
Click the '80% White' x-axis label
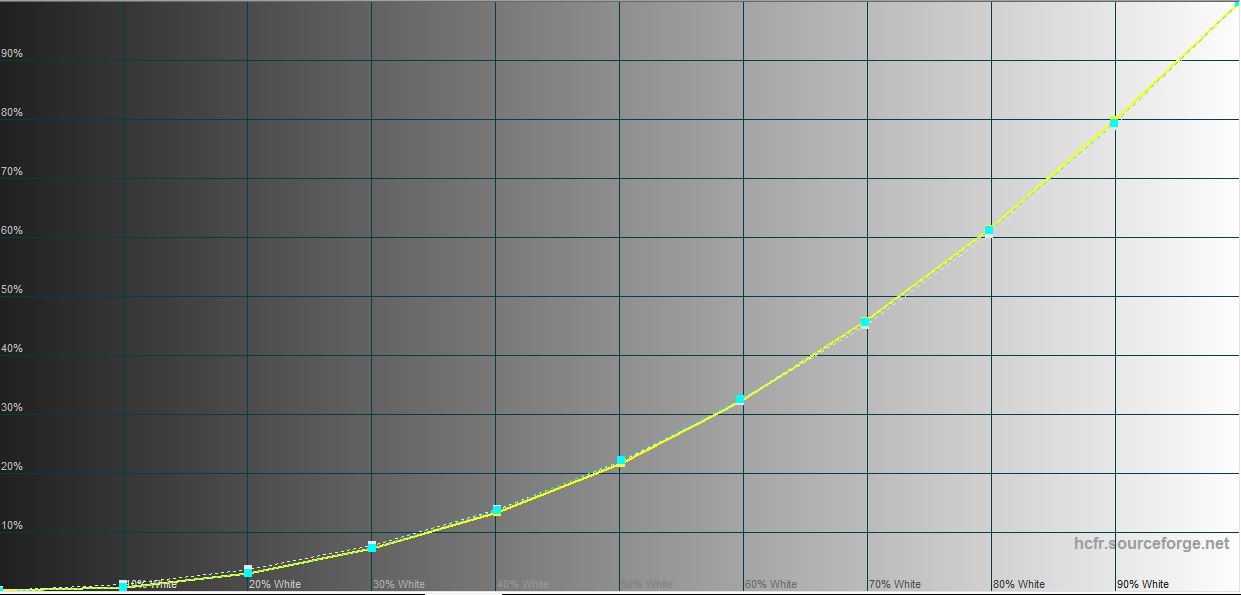(x=1019, y=584)
